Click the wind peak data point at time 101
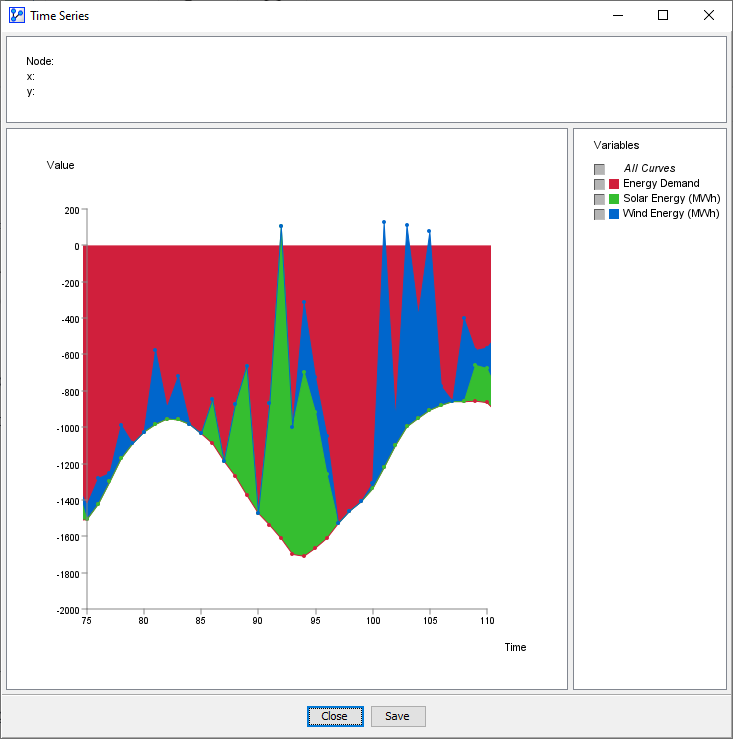The image size is (733, 739). coord(384,222)
